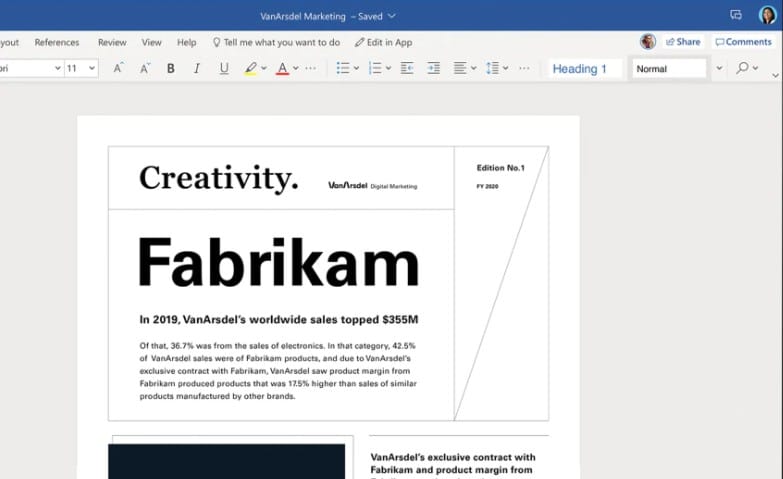Open the References tab
Screen dimensions: 783x479
pos(57,42)
